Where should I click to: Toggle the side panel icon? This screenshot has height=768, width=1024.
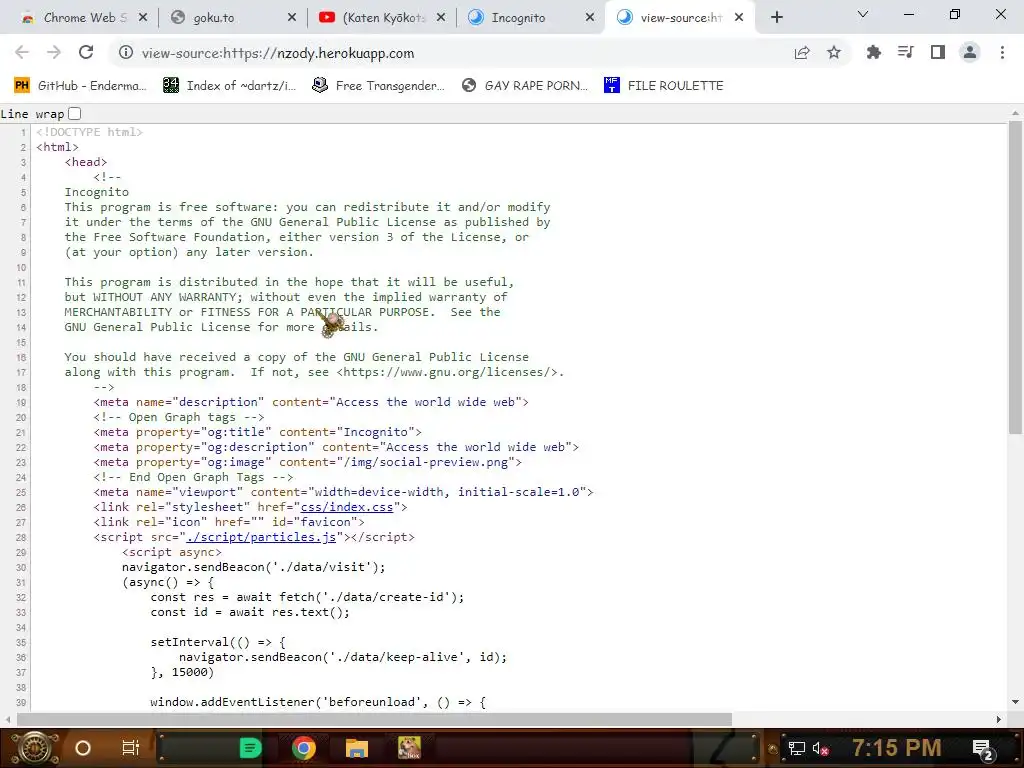tap(938, 52)
